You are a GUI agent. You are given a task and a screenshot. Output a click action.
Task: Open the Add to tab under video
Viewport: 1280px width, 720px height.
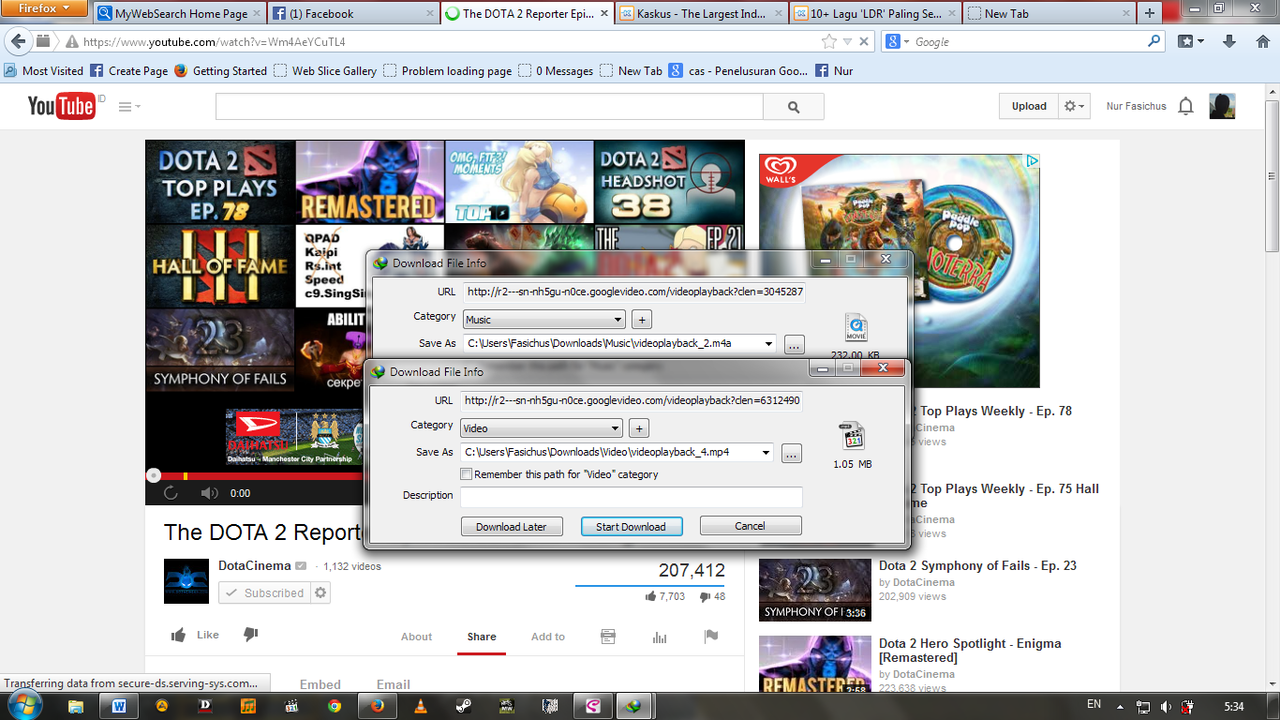pyautogui.click(x=548, y=637)
